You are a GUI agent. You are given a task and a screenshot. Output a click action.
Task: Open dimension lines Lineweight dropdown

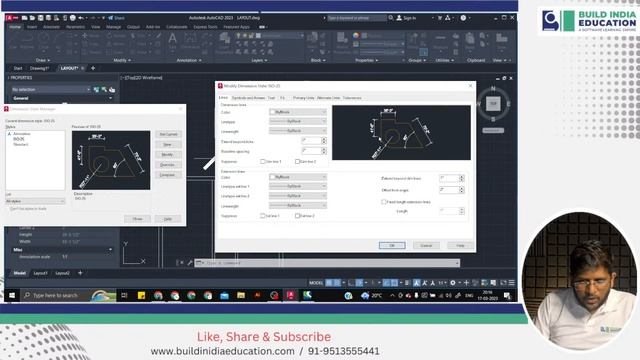298,131
